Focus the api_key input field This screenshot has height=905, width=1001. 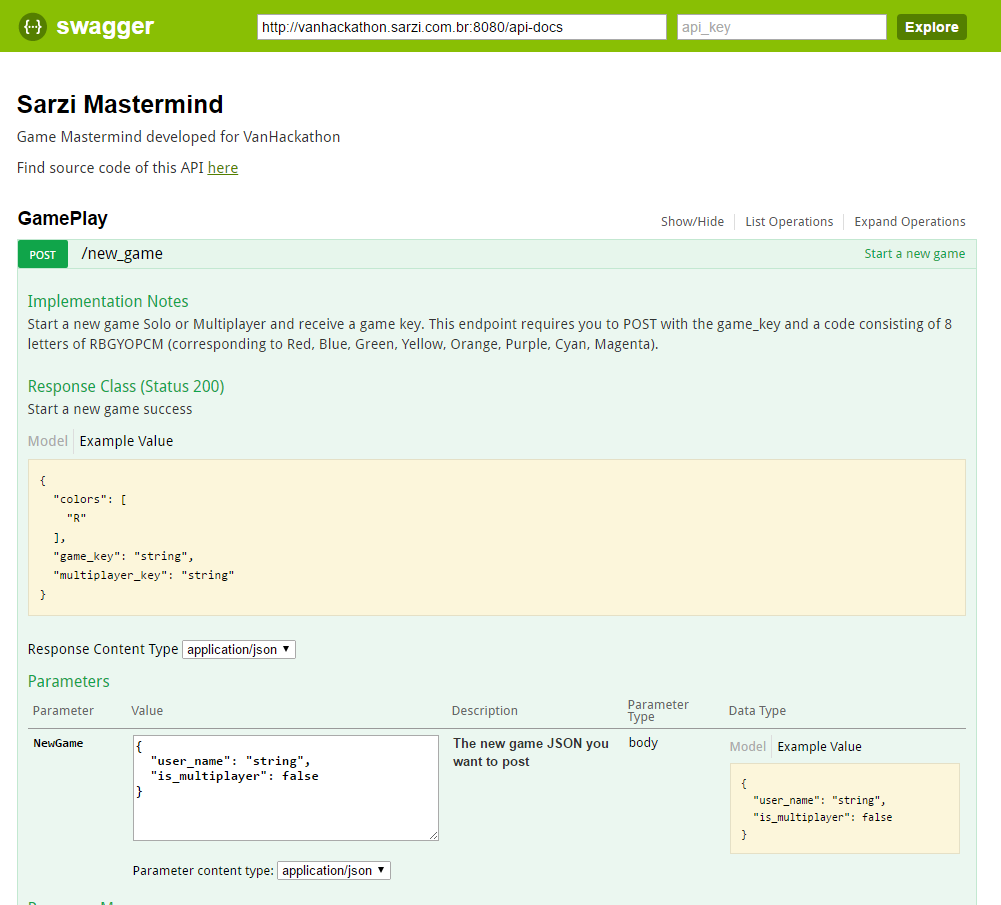point(781,27)
